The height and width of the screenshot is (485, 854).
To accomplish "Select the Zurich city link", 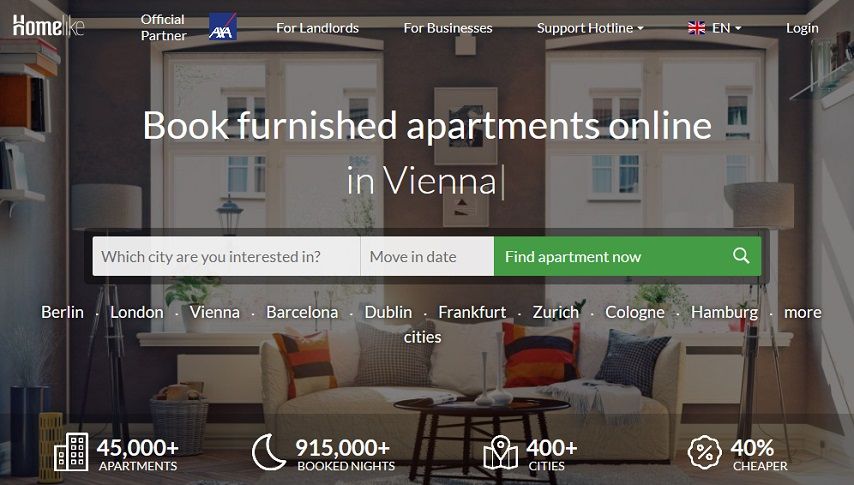I will [x=556, y=312].
